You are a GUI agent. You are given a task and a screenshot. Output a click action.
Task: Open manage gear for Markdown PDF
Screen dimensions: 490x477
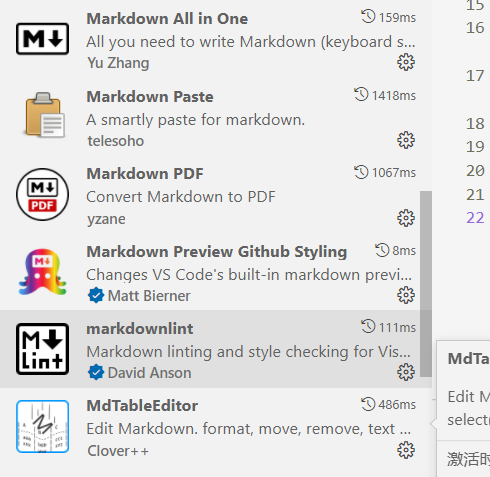click(x=406, y=218)
